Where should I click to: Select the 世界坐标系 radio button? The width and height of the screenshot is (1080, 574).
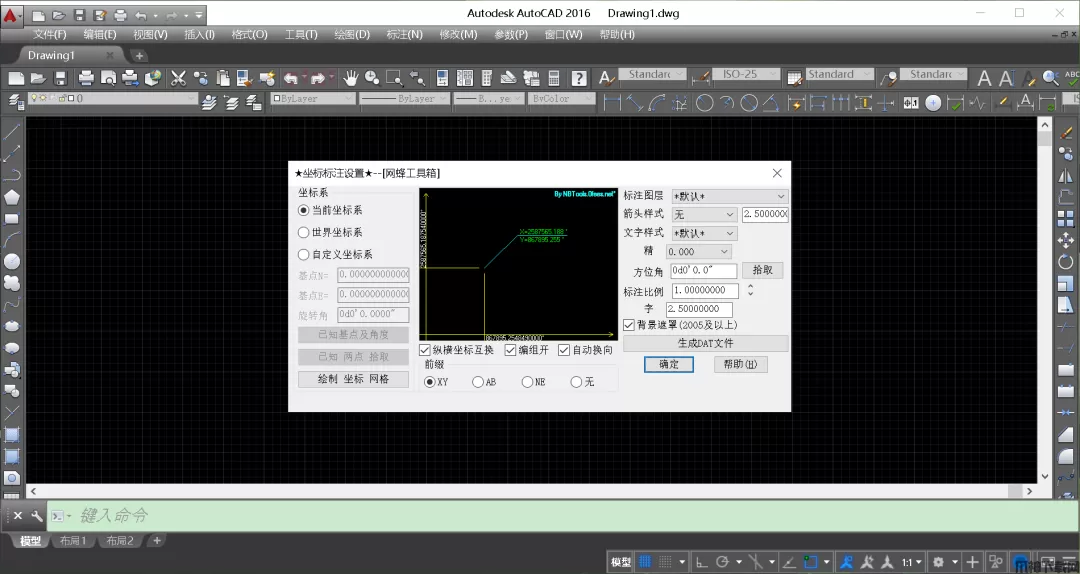click(304, 233)
